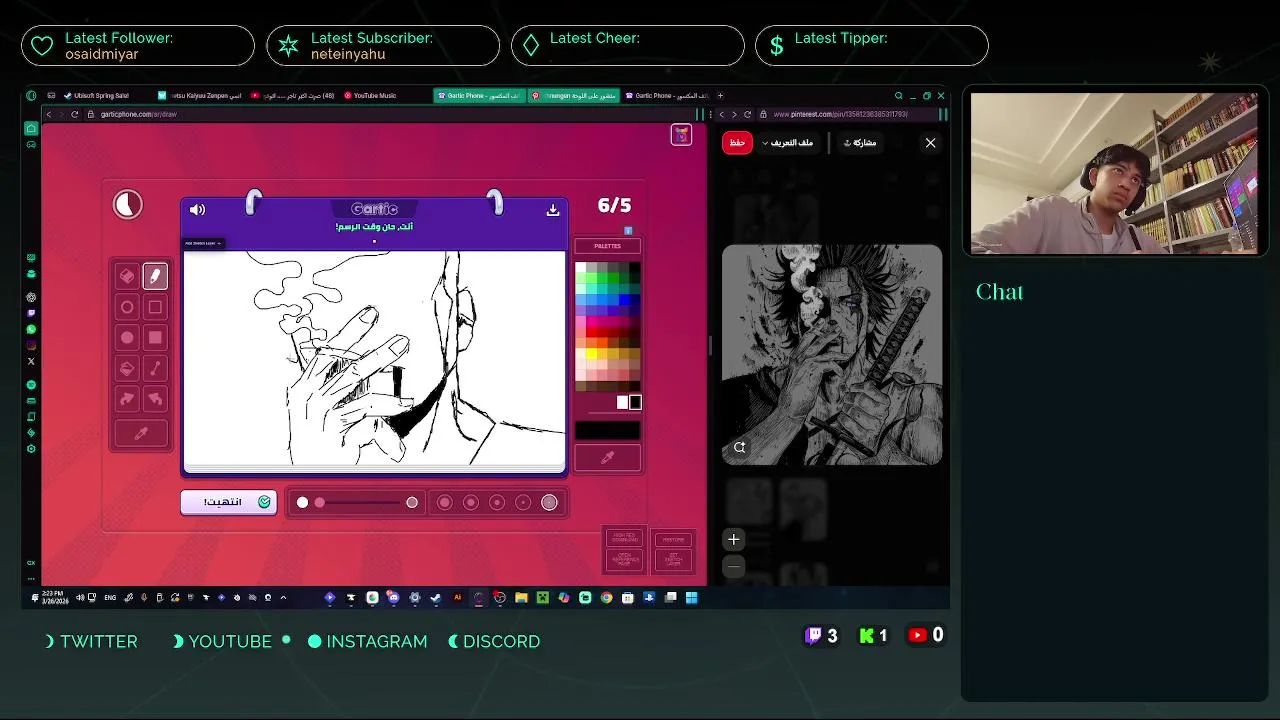
Task: Click the current black color preview bar
Action: click(607, 430)
